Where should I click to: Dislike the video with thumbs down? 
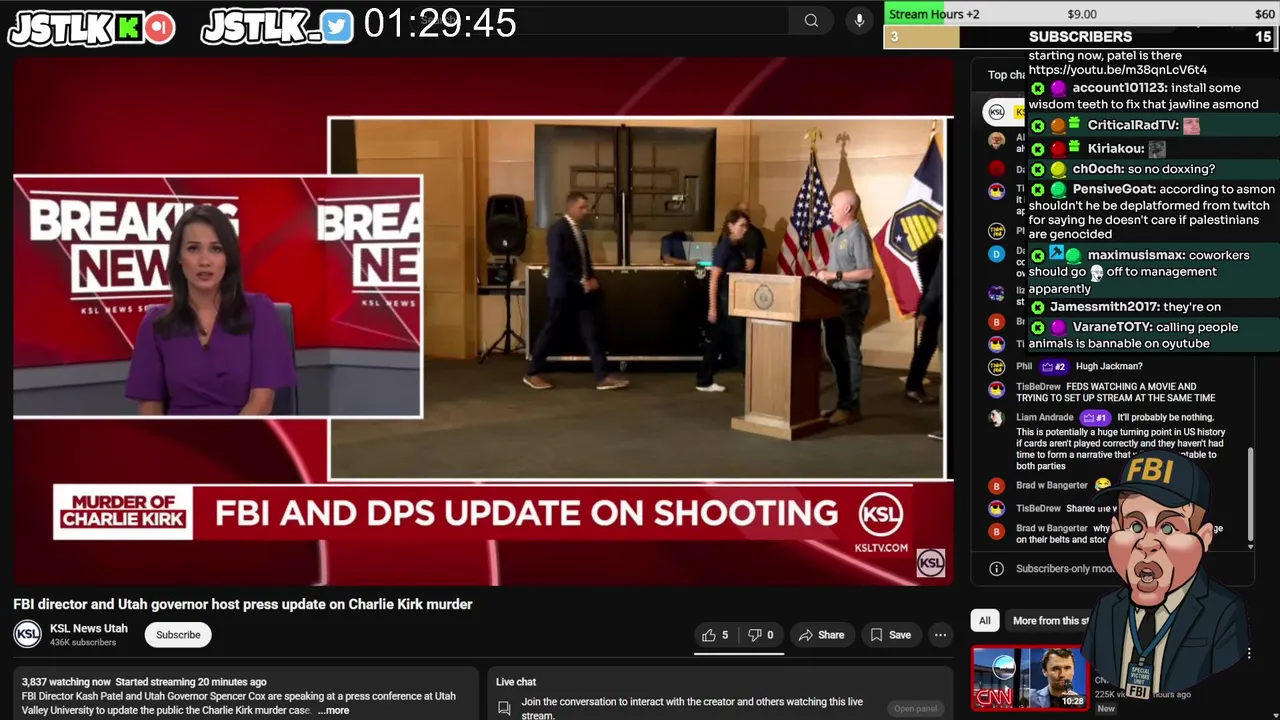pos(761,635)
